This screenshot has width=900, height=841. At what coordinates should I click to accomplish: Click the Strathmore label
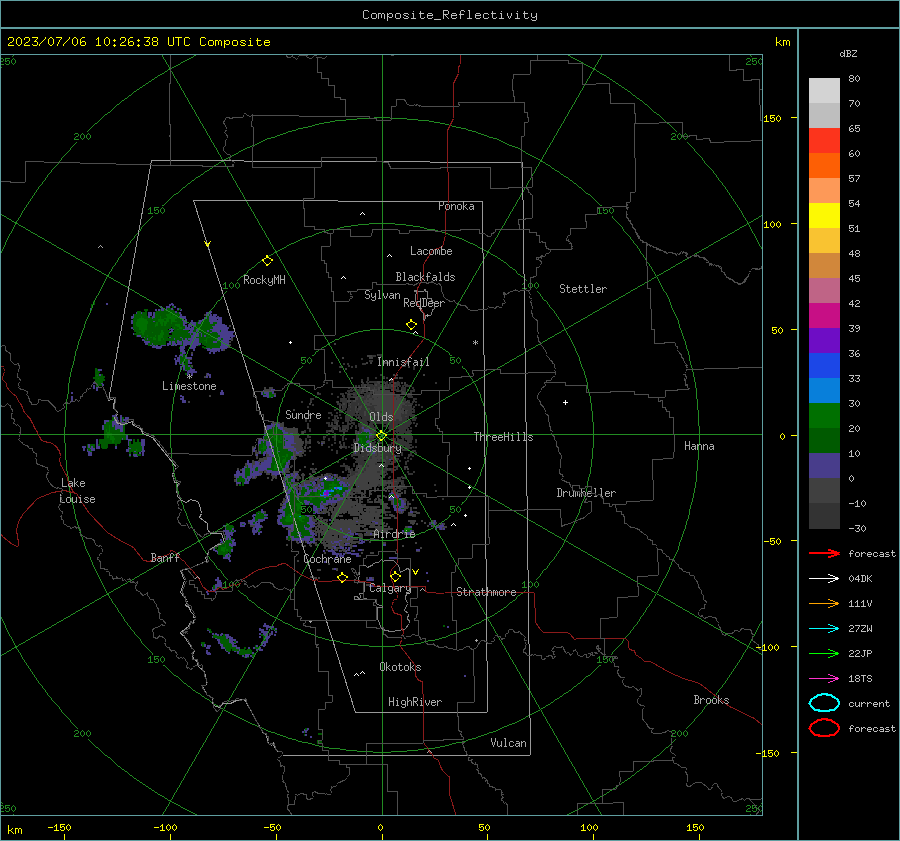pyautogui.click(x=486, y=592)
